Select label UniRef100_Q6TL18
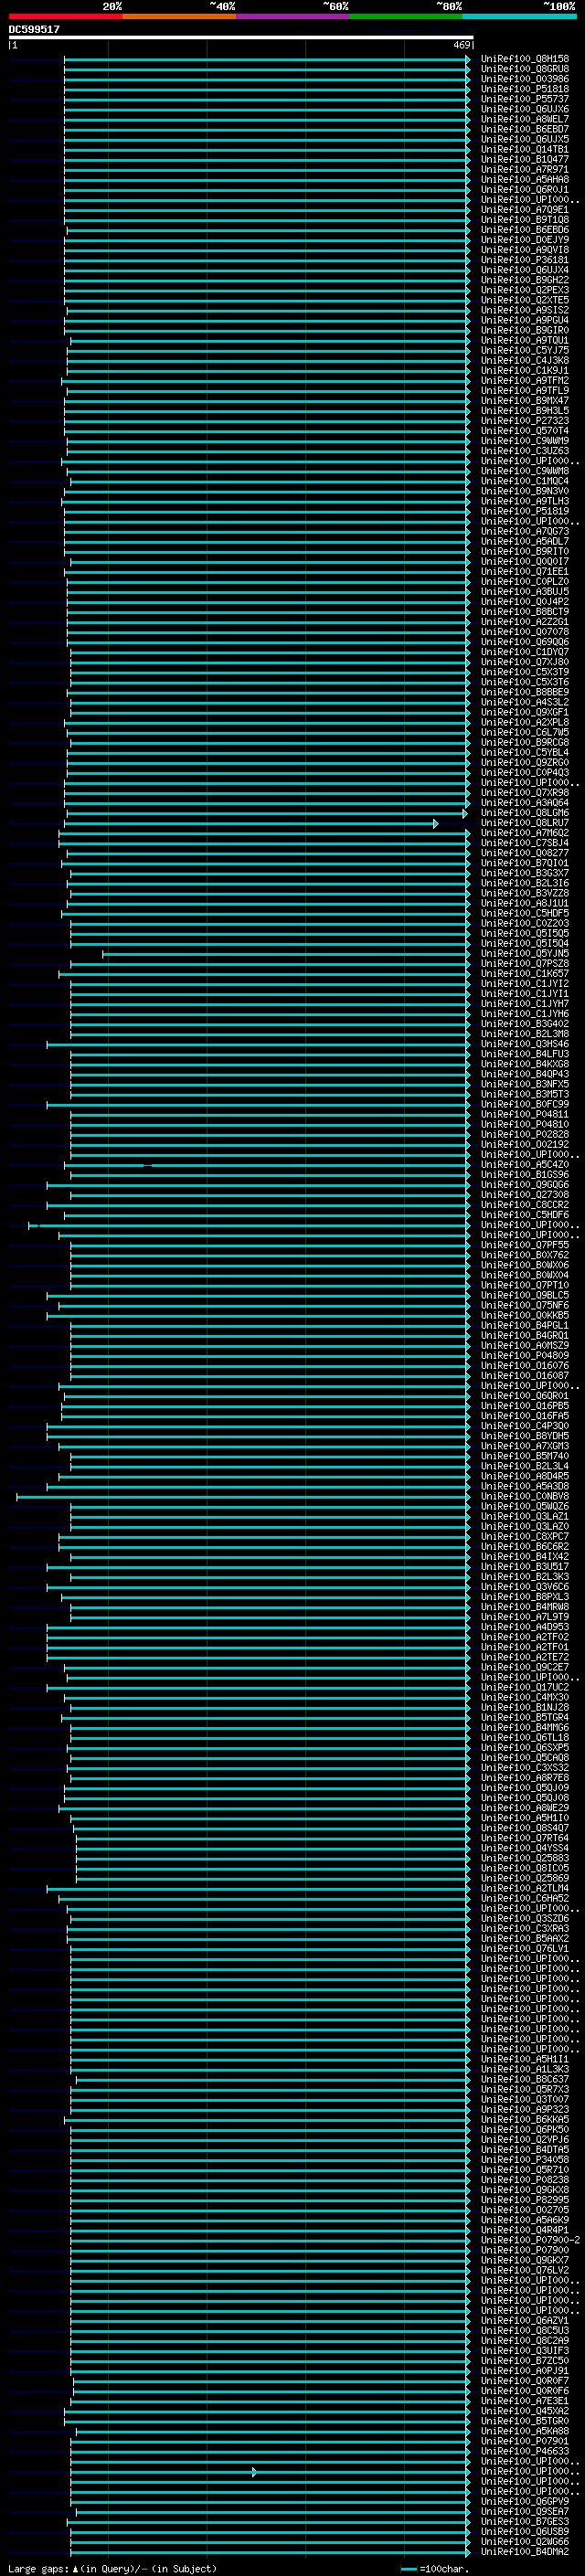 pos(524,1738)
